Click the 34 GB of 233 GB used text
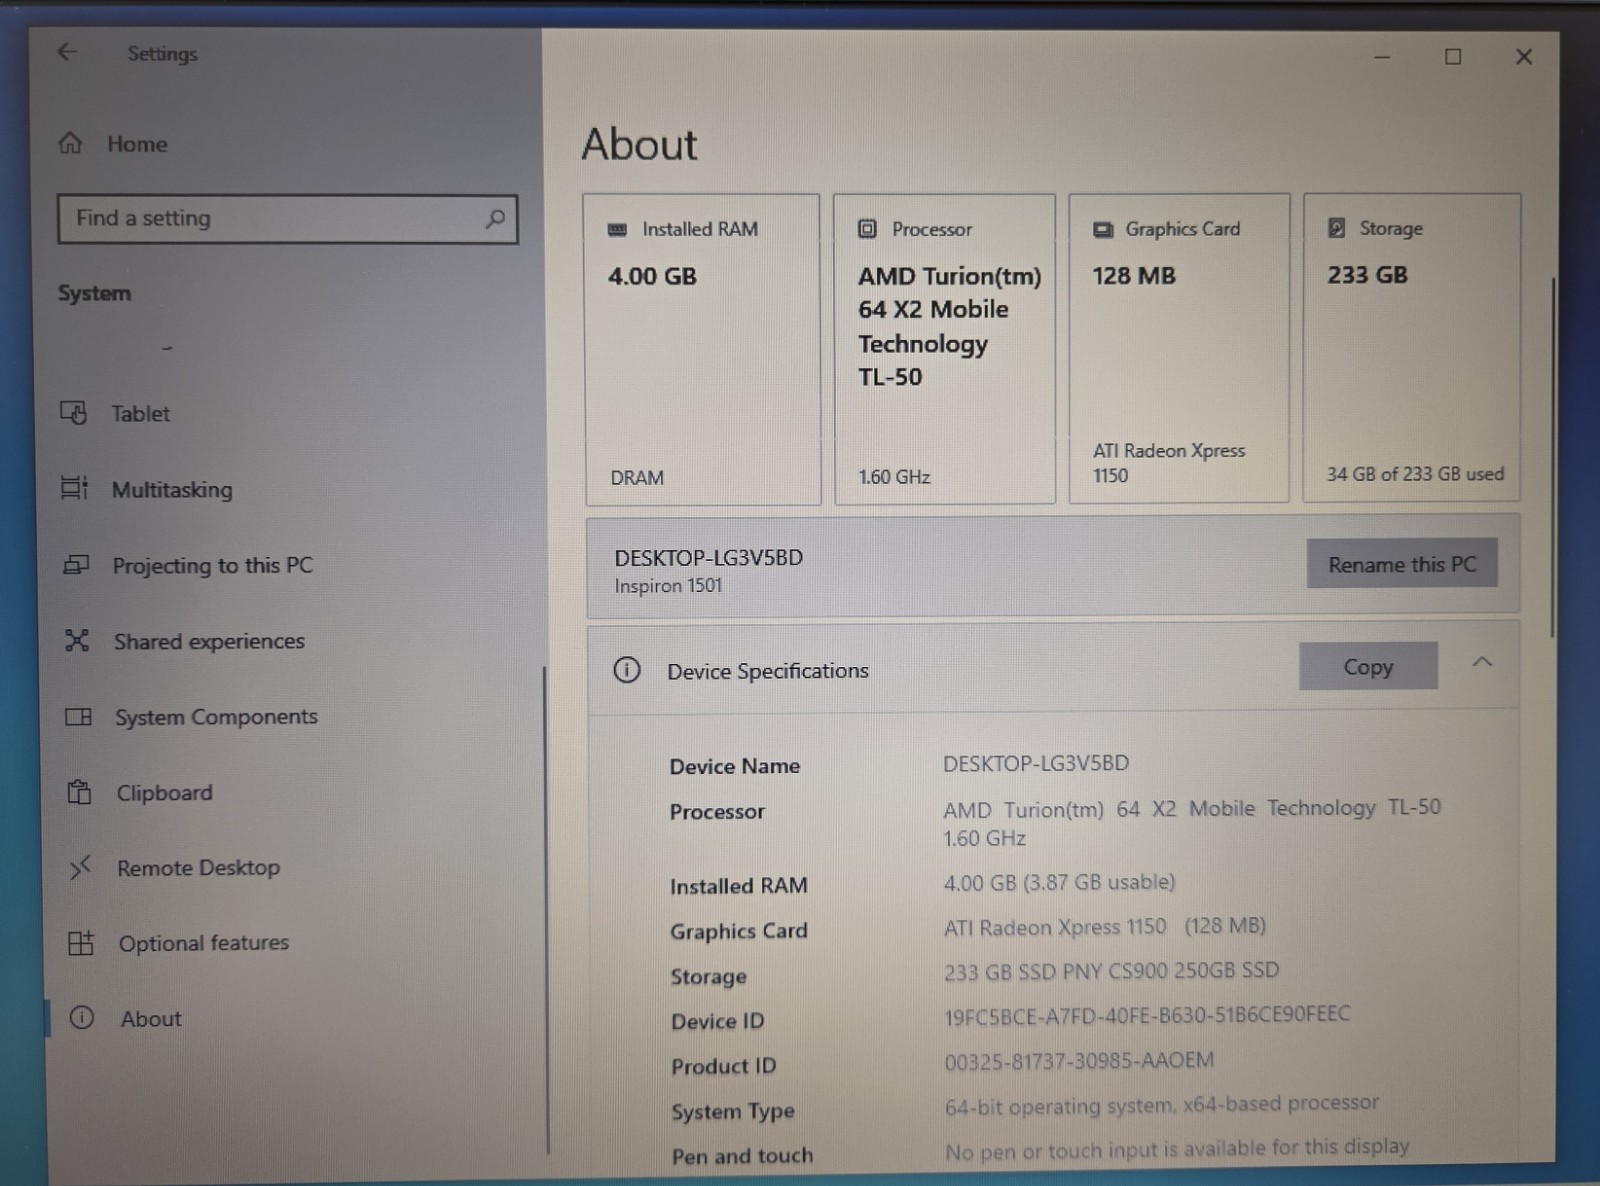This screenshot has width=1600, height=1186. [1415, 474]
